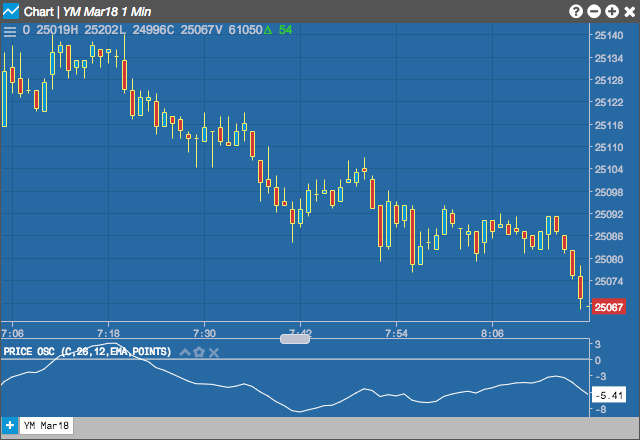Screen dimensions: 640x440
Task: Click the plus icon in title bar
Action: click(x=612, y=11)
